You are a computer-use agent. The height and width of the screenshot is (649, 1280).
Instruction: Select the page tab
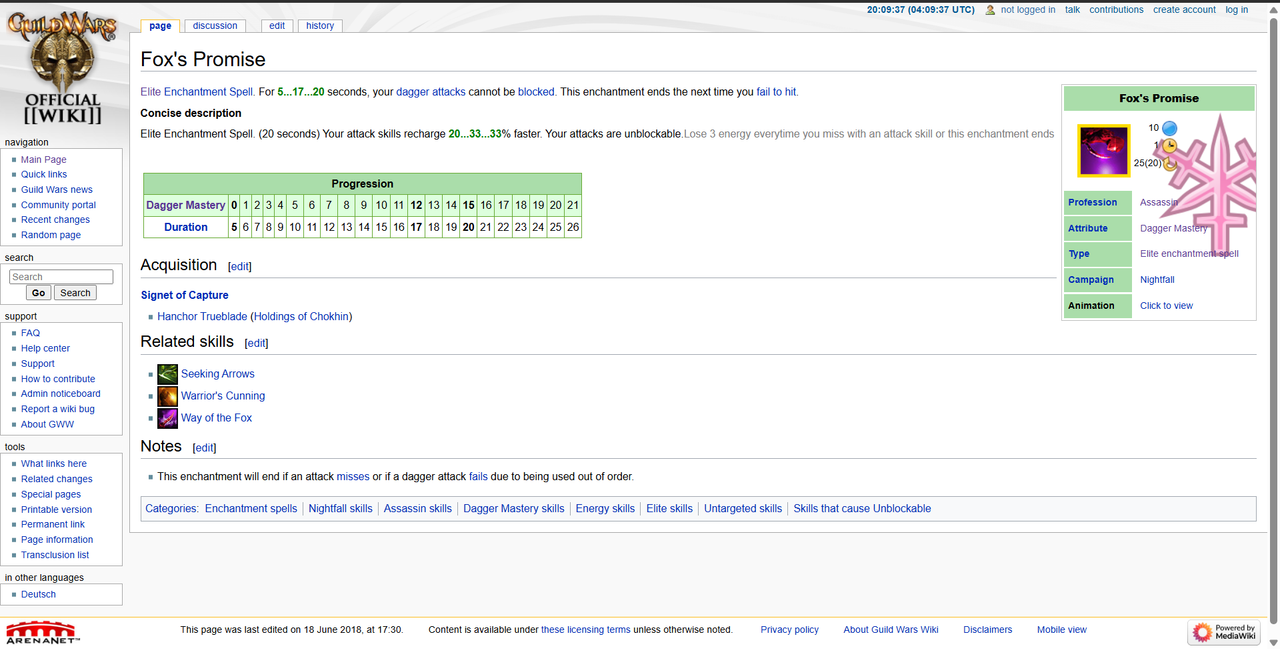tap(160, 26)
